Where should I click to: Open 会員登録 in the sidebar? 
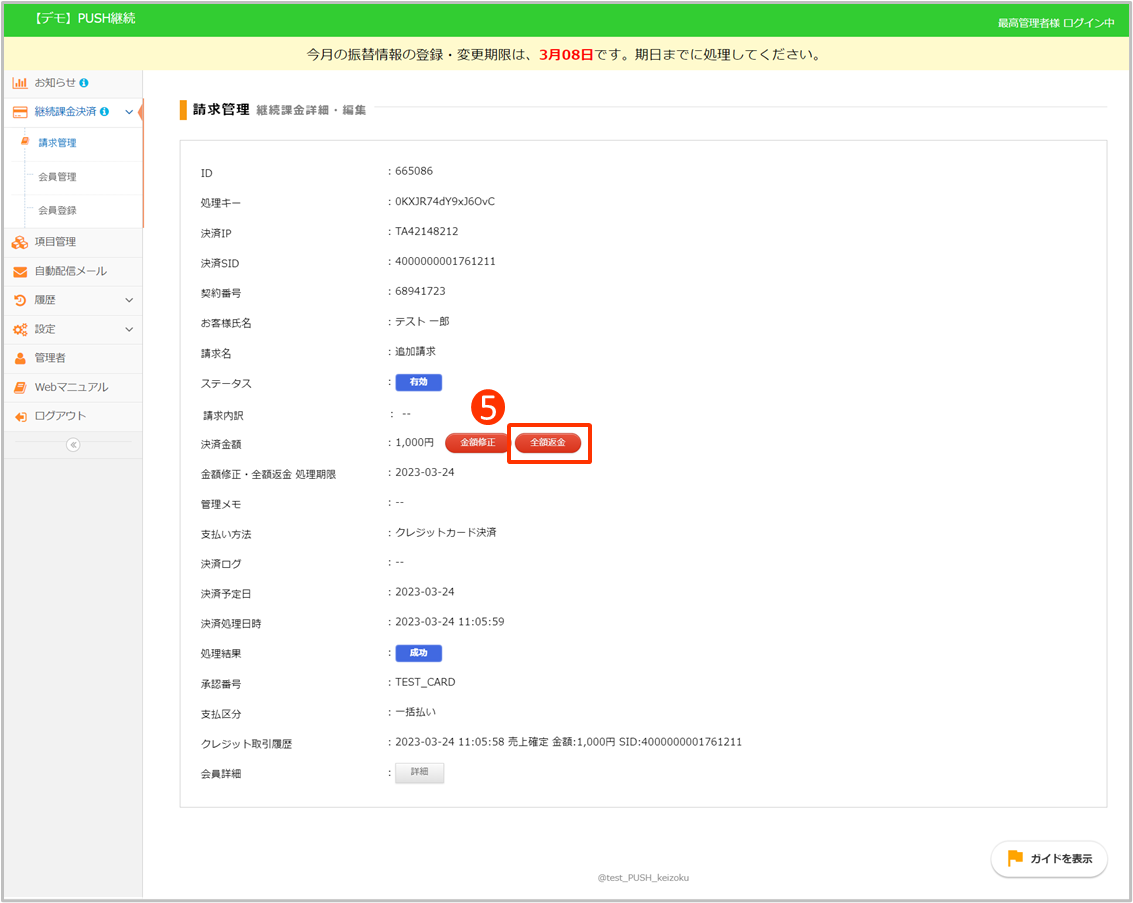pos(57,211)
